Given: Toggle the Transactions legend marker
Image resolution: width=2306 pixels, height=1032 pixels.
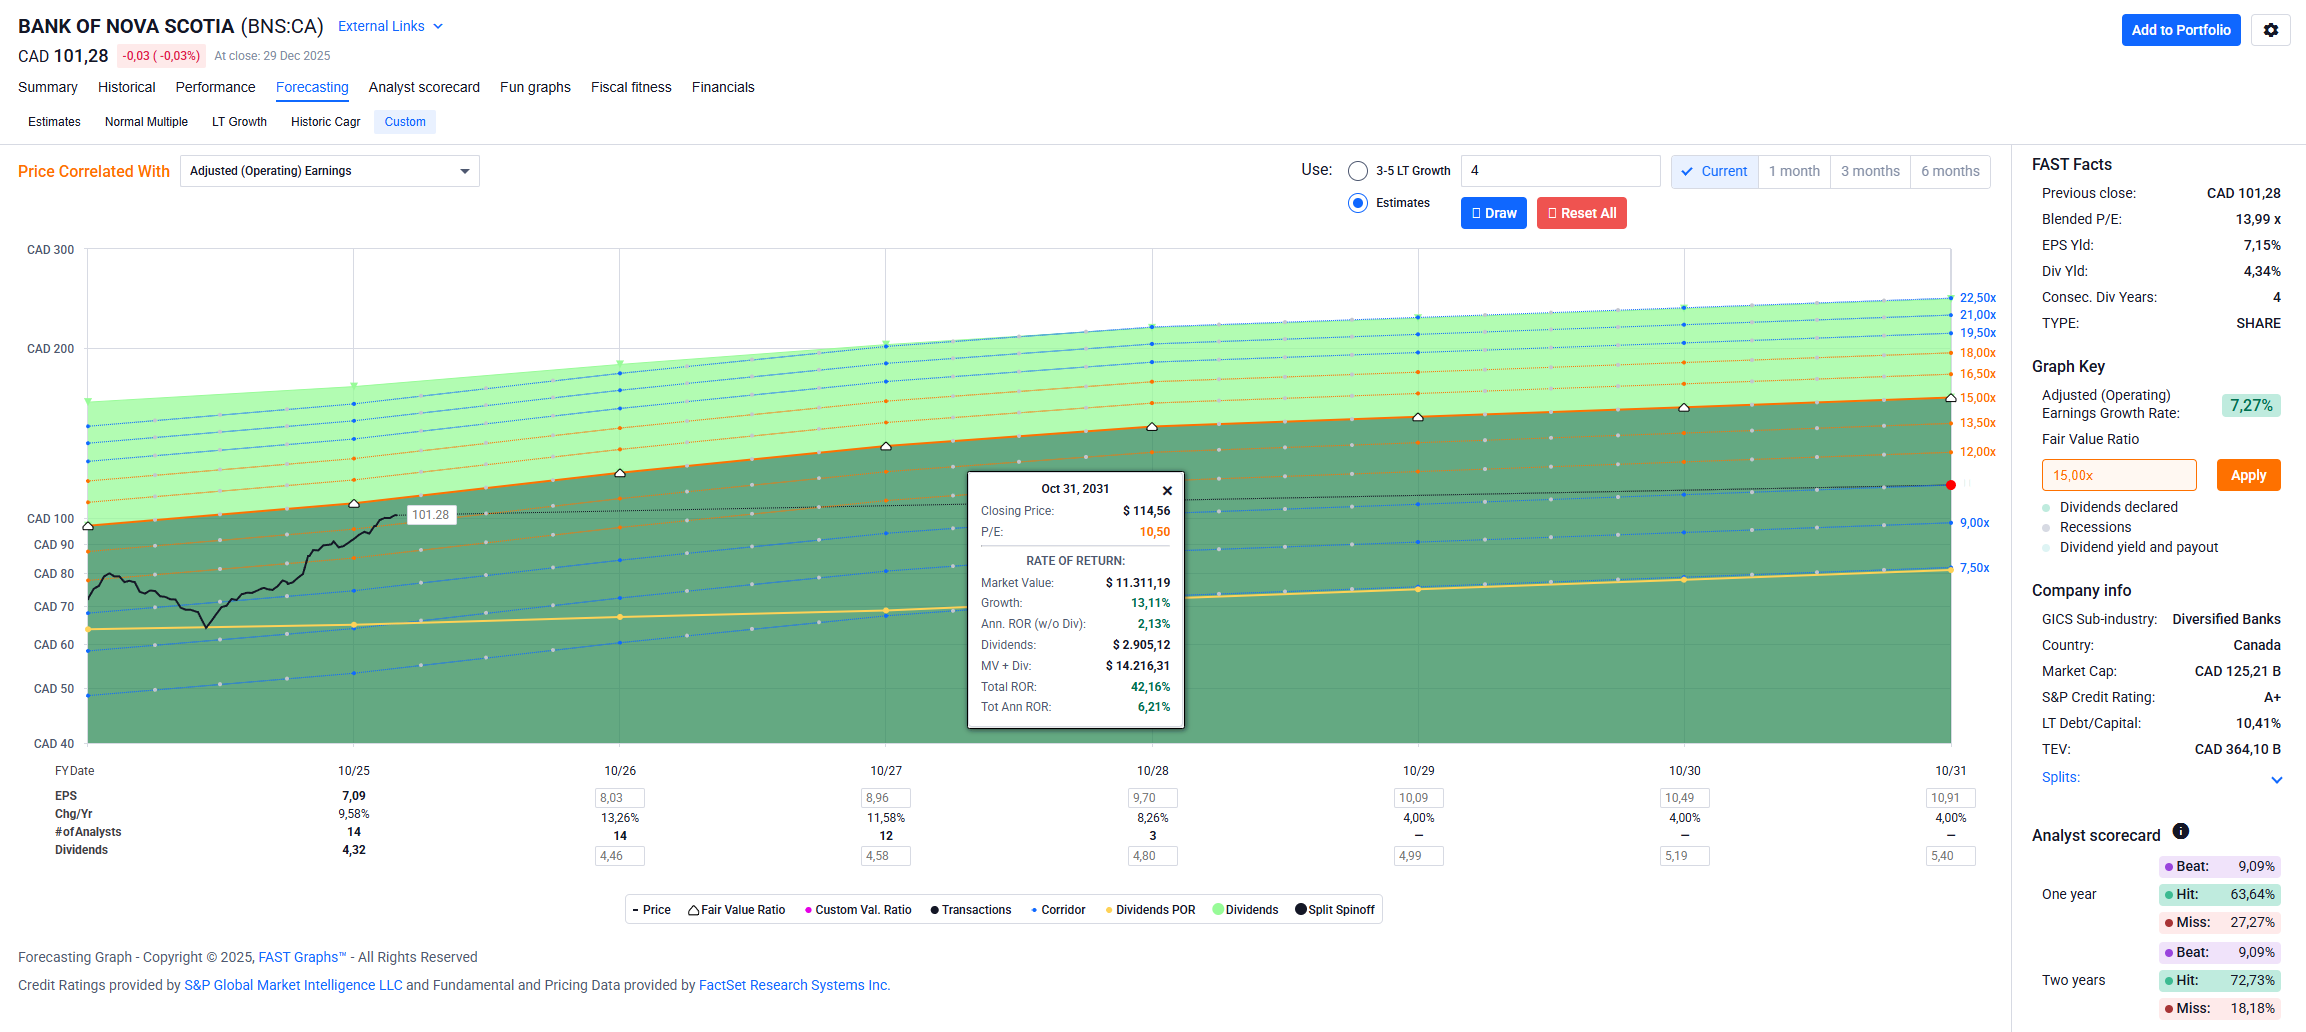Looking at the screenshot, I should pyautogui.click(x=934, y=910).
